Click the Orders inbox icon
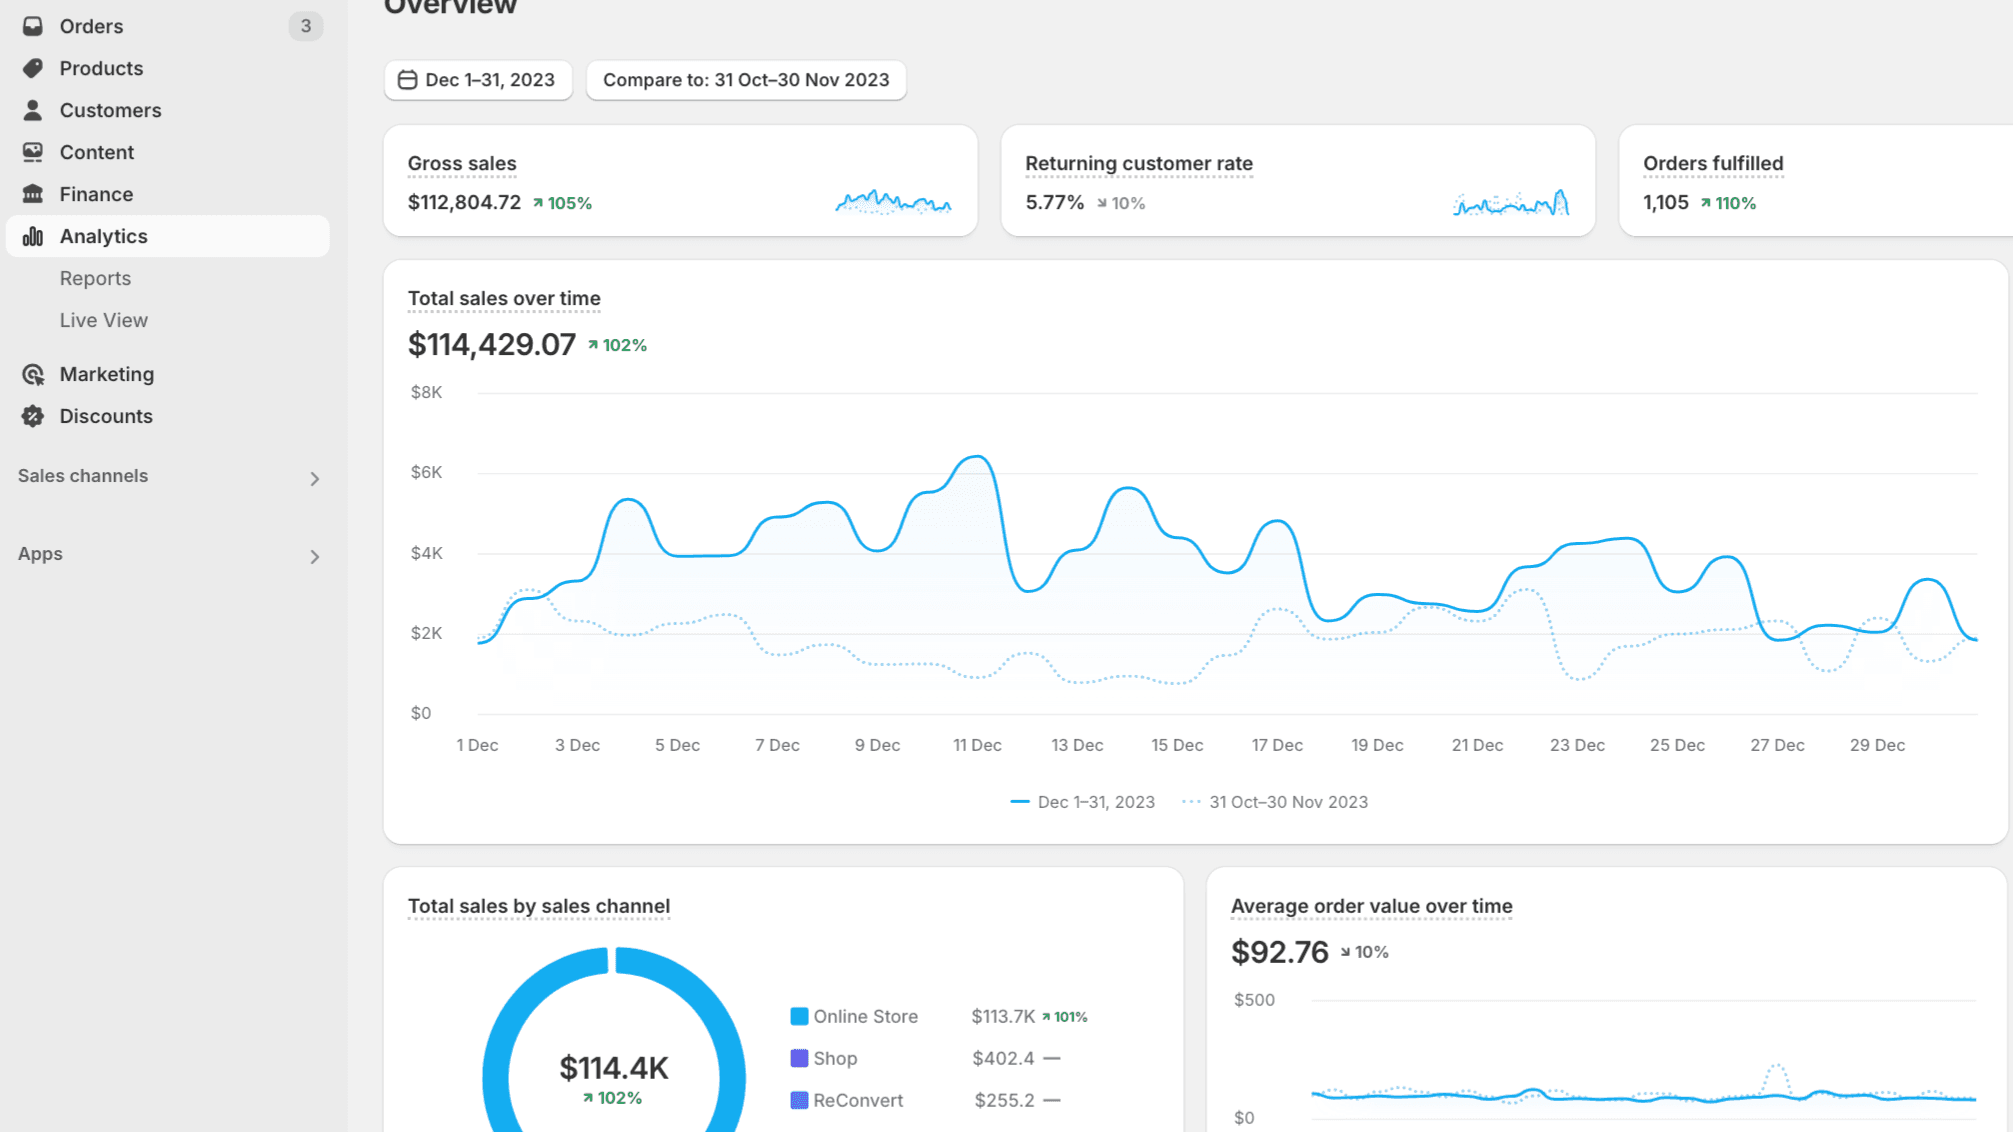The height and width of the screenshot is (1132, 2013). point(32,26)
